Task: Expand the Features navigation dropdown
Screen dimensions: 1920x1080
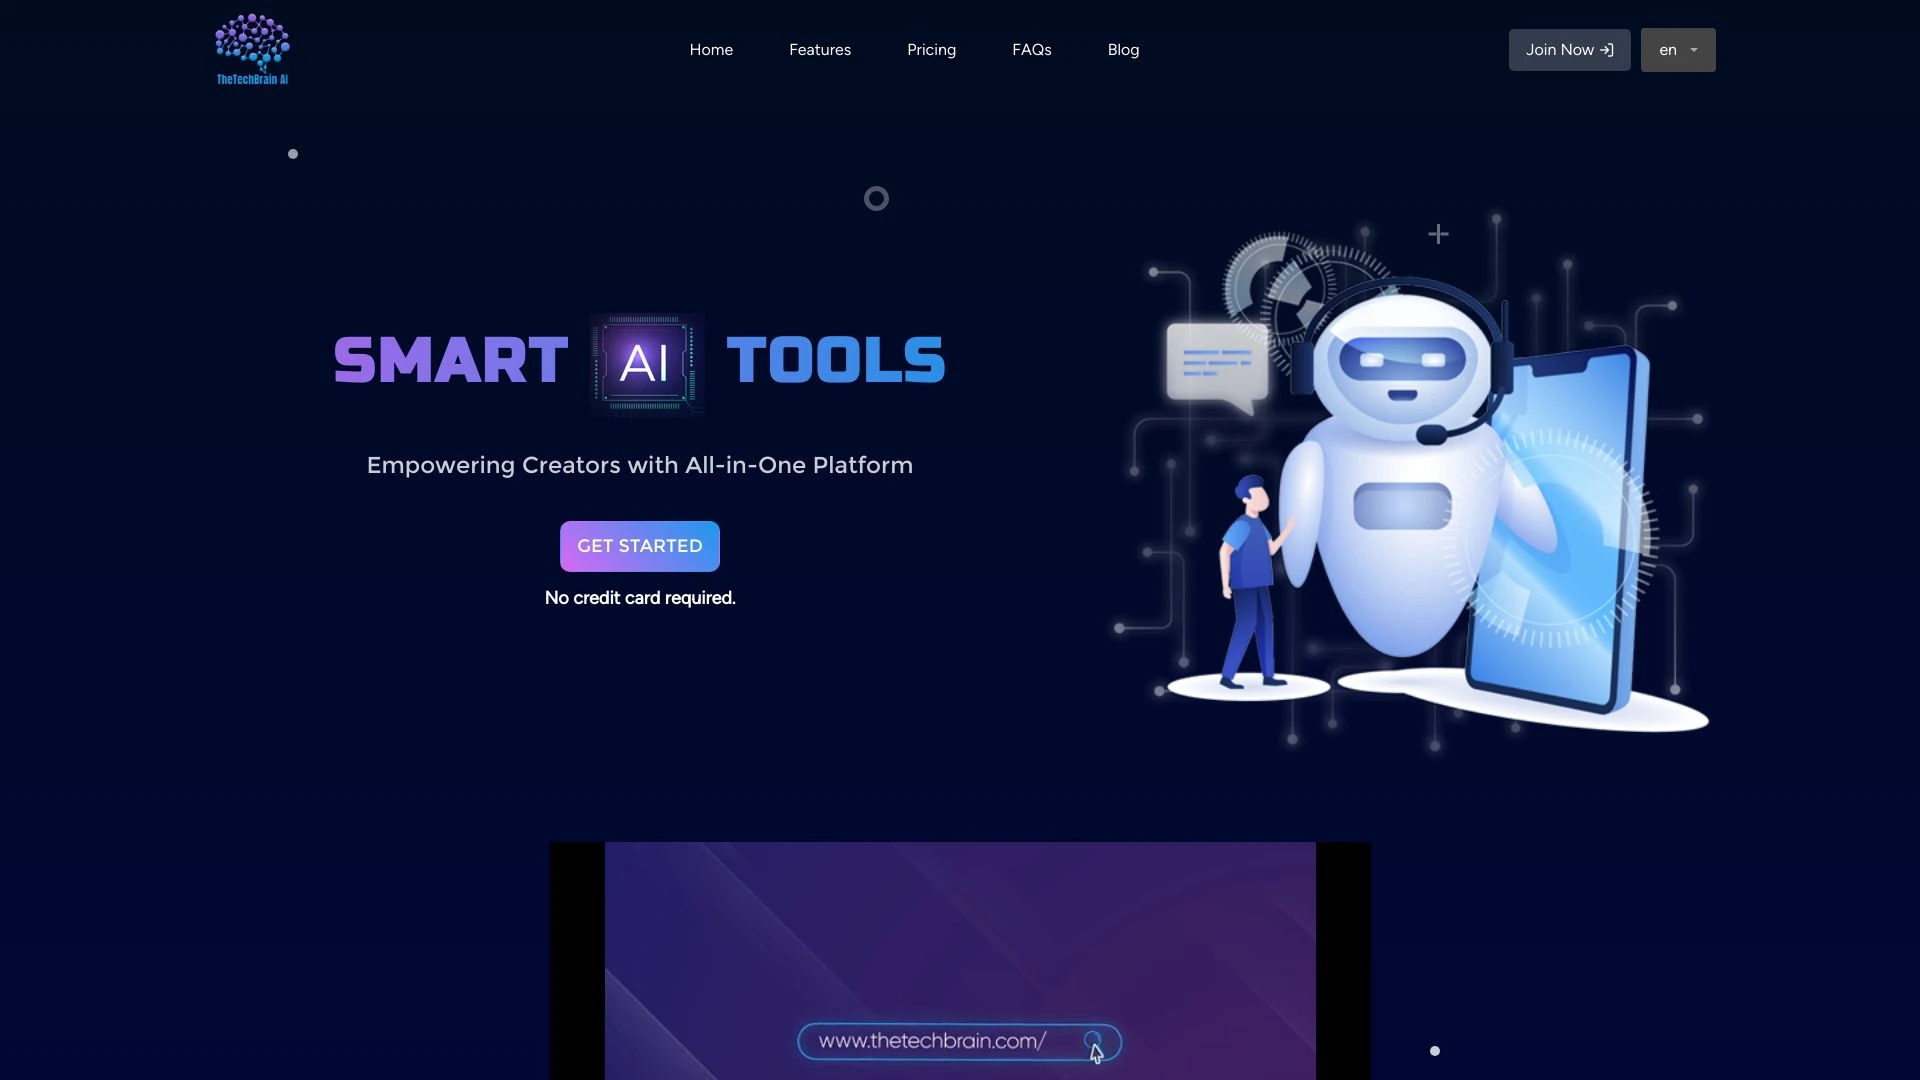Action: point(820,49)
